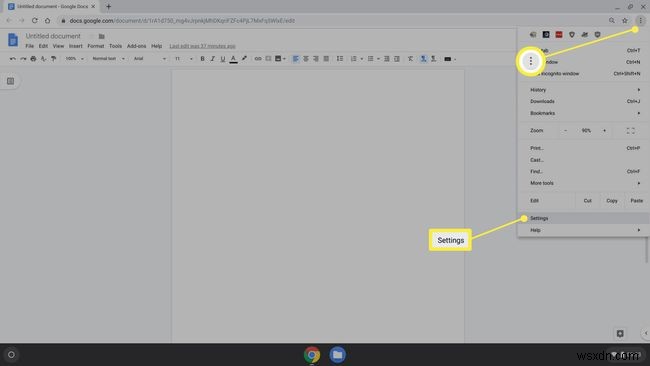Align text right
The image size is (650, 366).
(316, 59)
